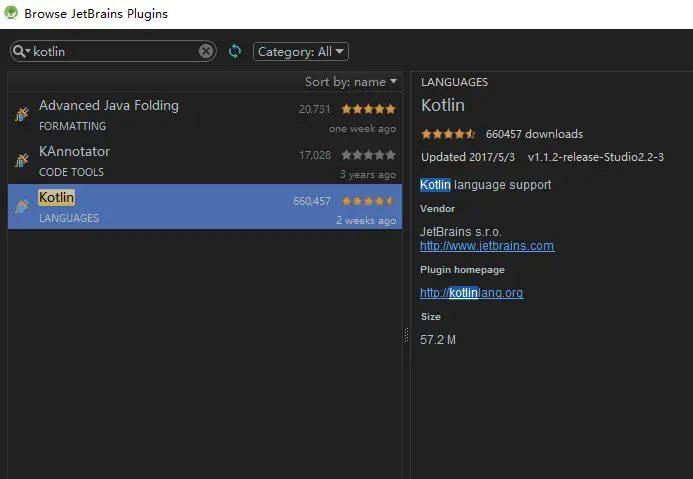Click KAnnotator grey star rating

pyautogui.click(x=369, y=155)
